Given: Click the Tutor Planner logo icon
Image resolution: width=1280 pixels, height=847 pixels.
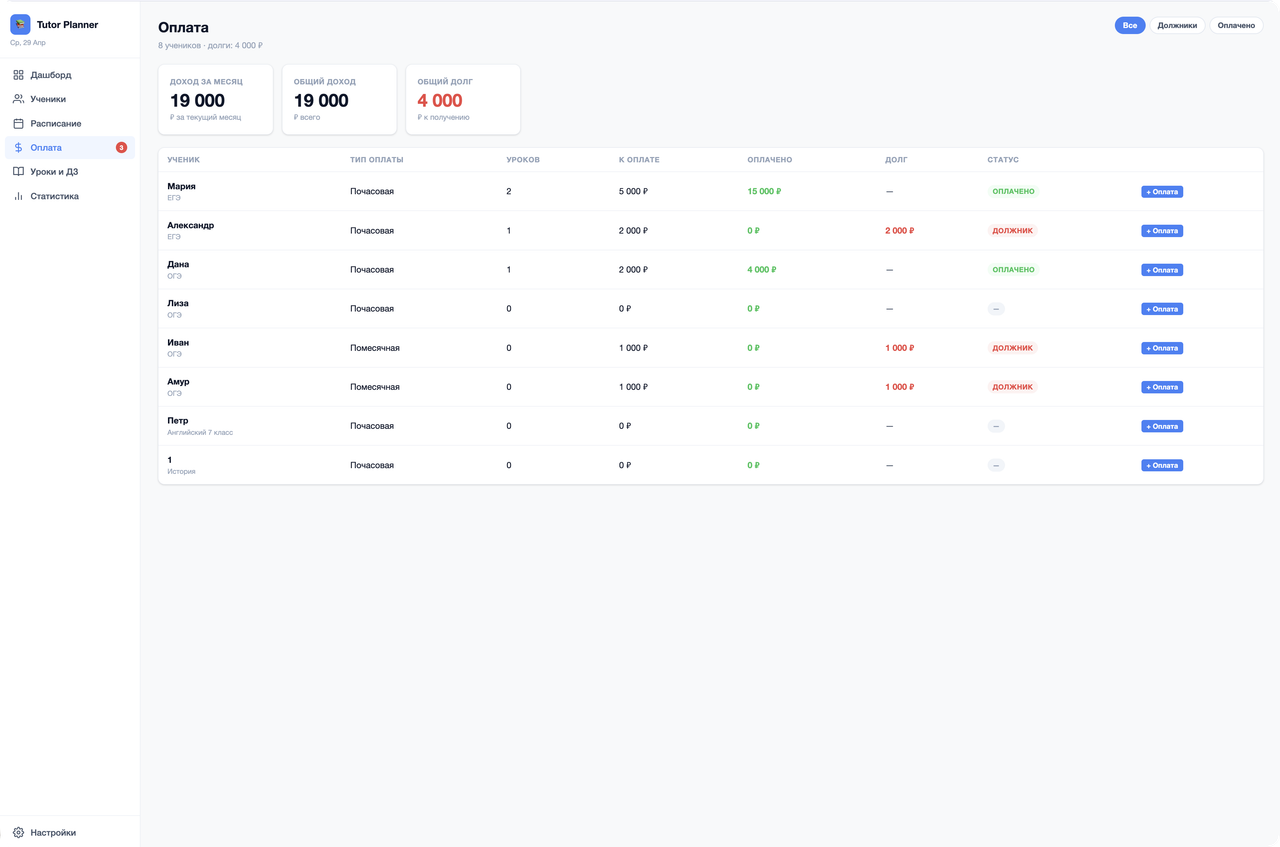Looking at the screenshot, I should (x=20, y=24).
